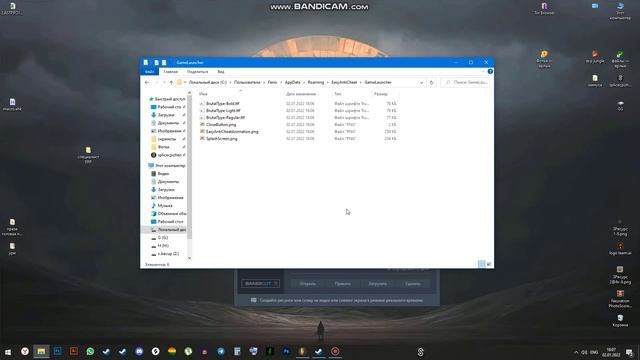Open Discord taskbar icon
Screen dimensions: 640x360
139,351
